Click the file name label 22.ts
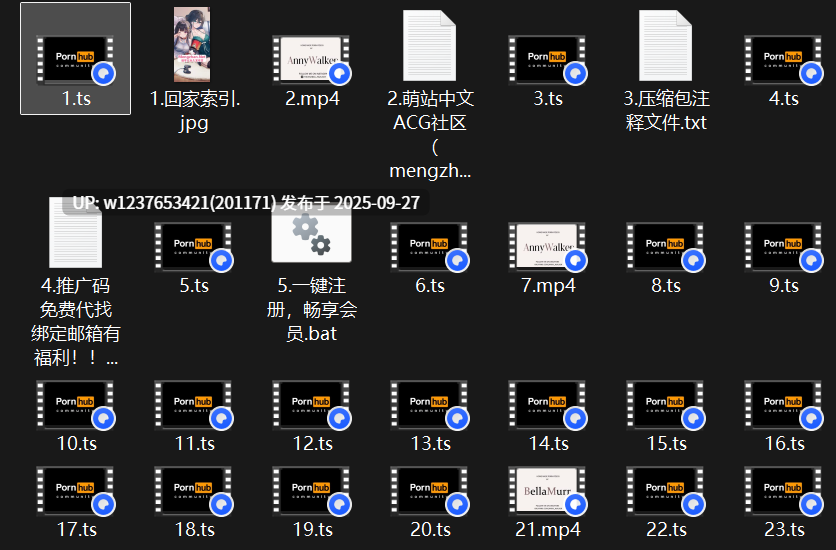836x550 pixels. click(x=667, y=530)
